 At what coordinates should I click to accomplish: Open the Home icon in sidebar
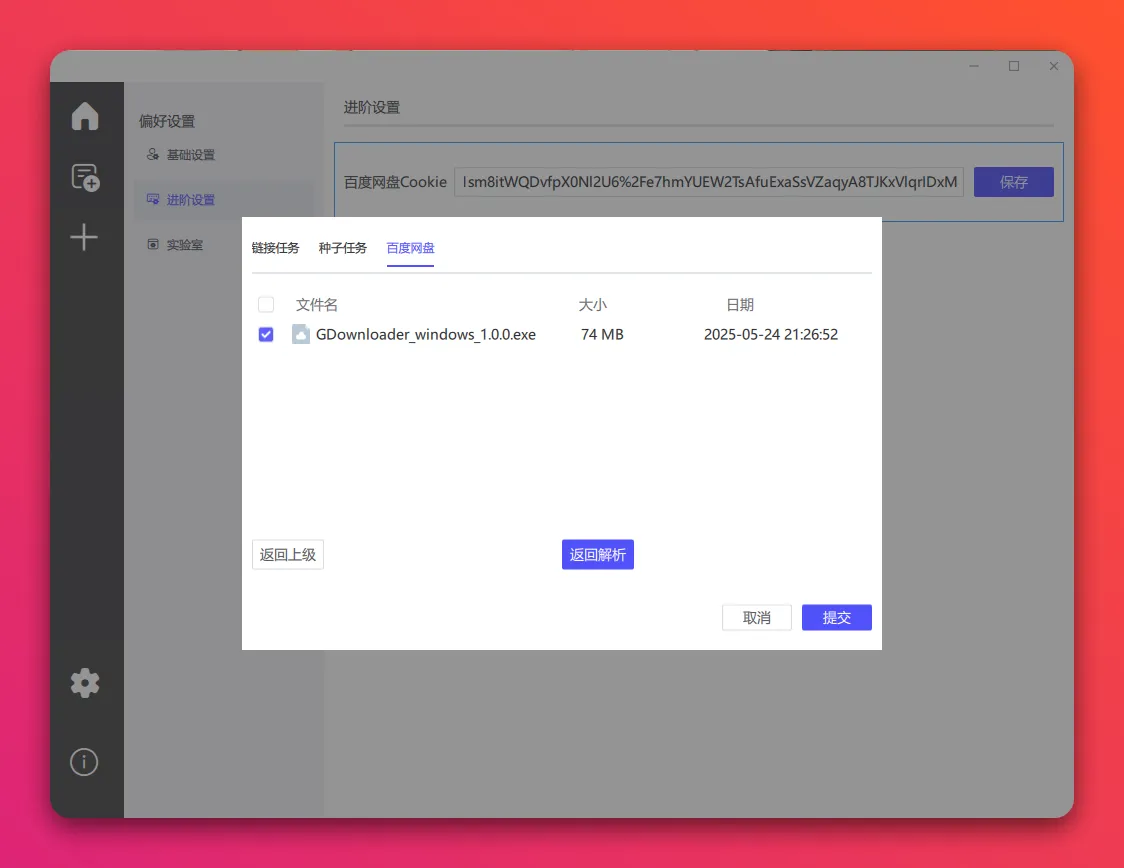pyautogui.click(x=85, y=116)
